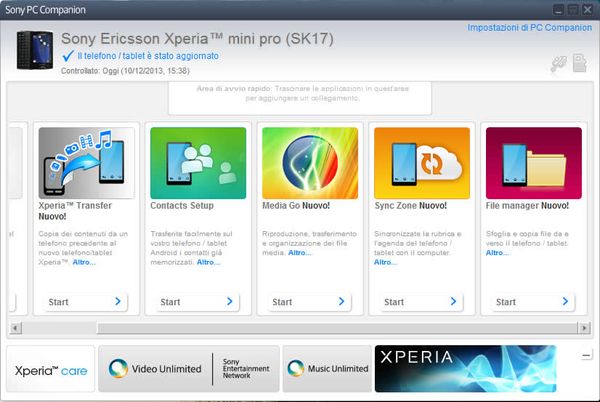Open the XPERIA promotional banner
The image size is (600, 402).
(465, 369)
